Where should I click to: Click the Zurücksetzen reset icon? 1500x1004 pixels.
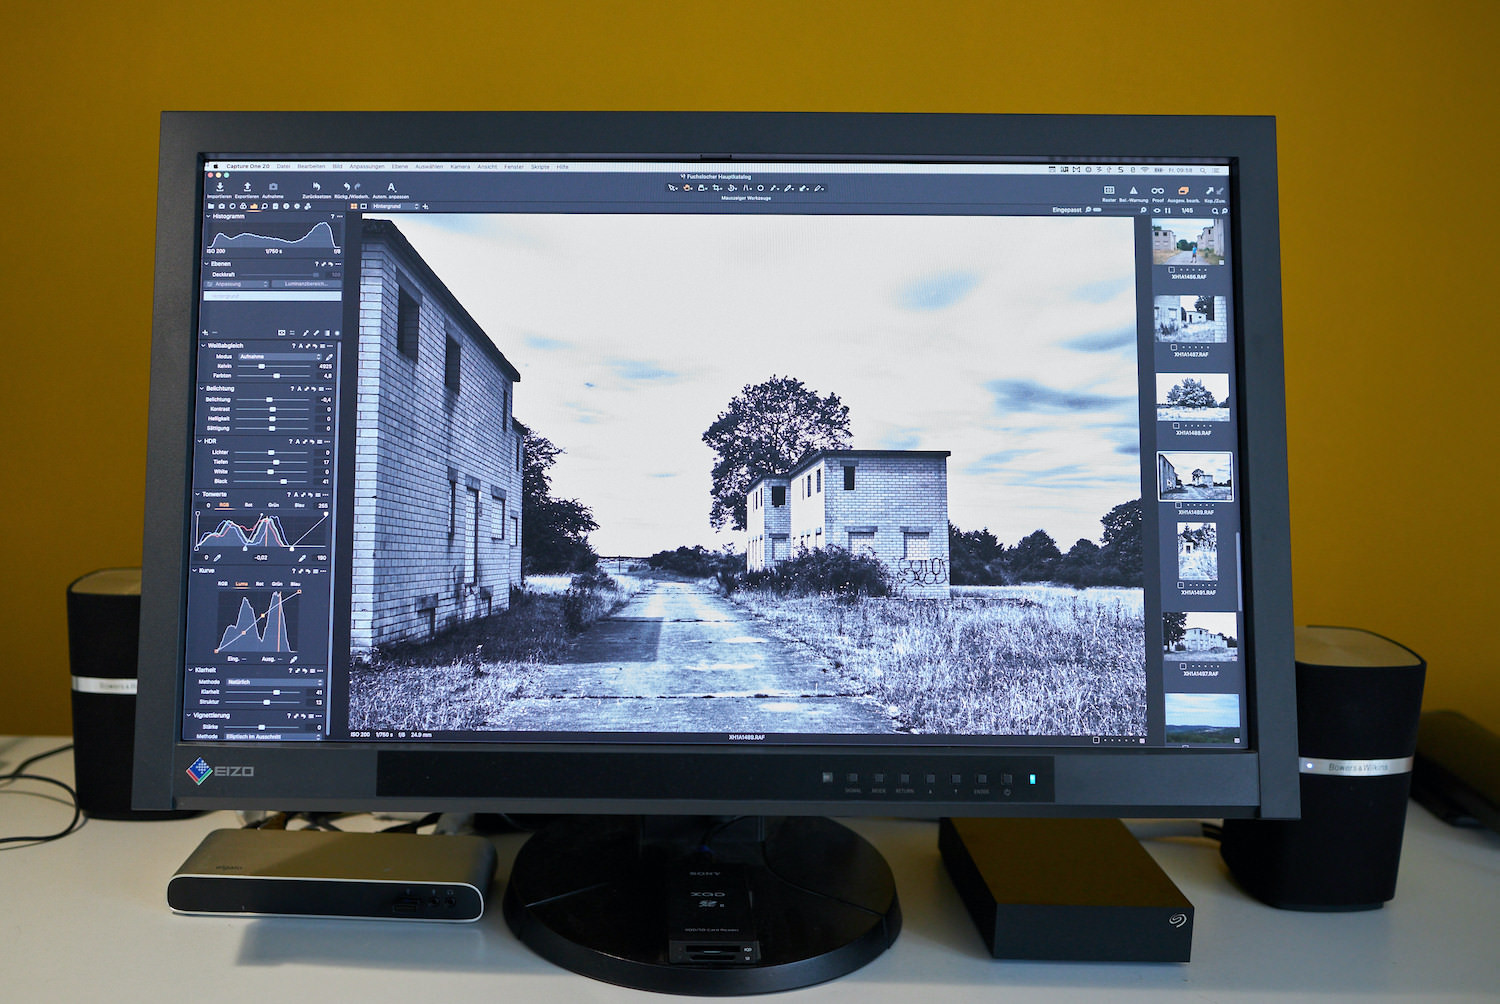tap(316, 187)
